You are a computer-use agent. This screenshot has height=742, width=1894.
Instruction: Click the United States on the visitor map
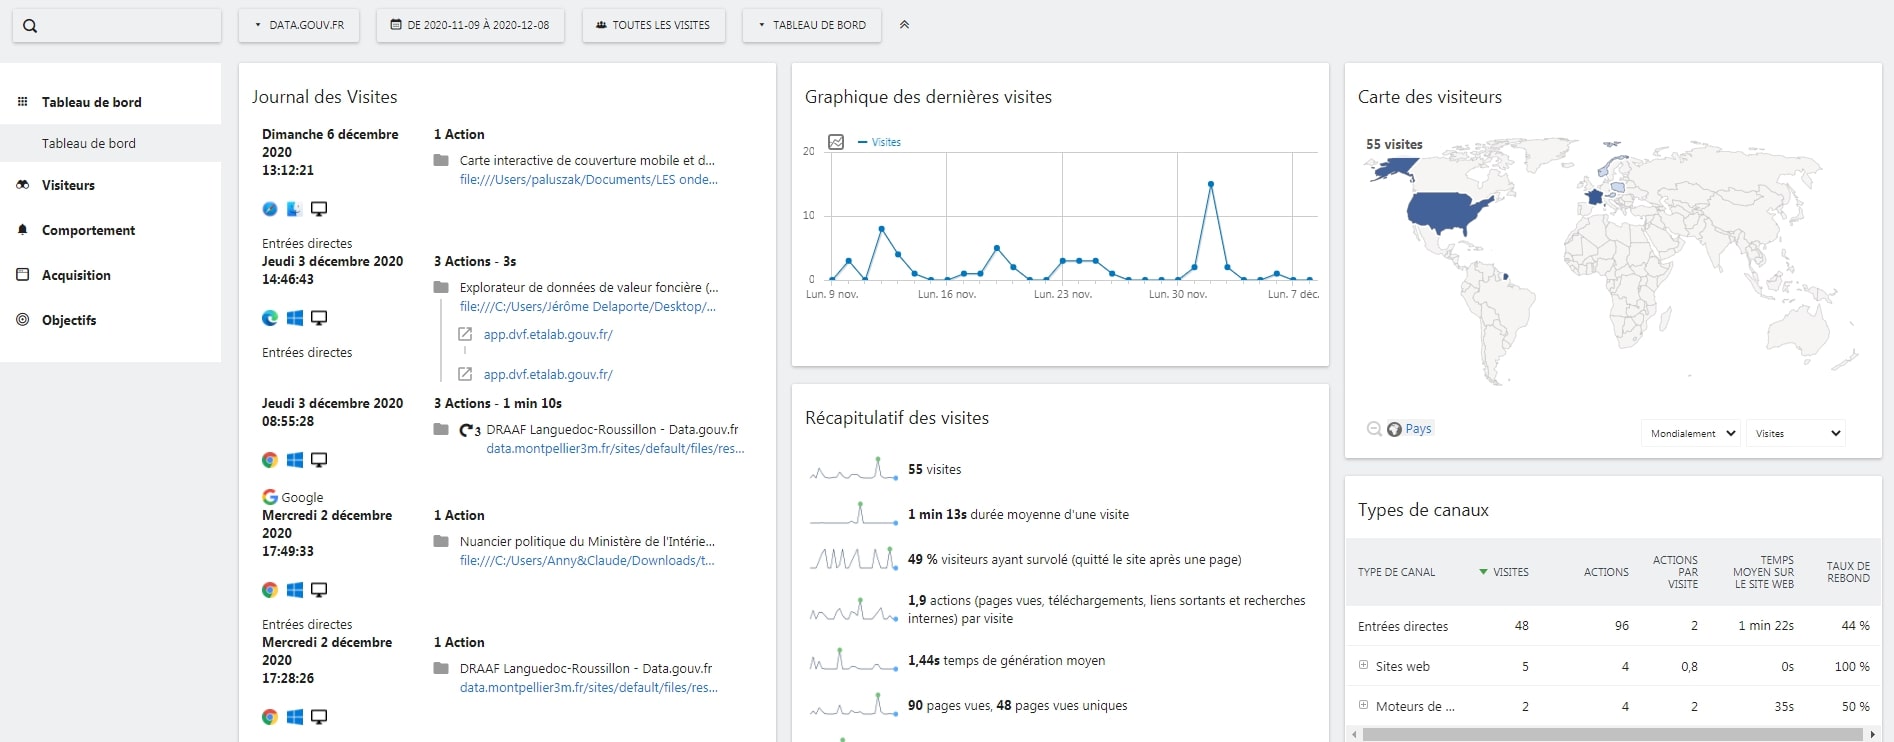point(1447,213)
